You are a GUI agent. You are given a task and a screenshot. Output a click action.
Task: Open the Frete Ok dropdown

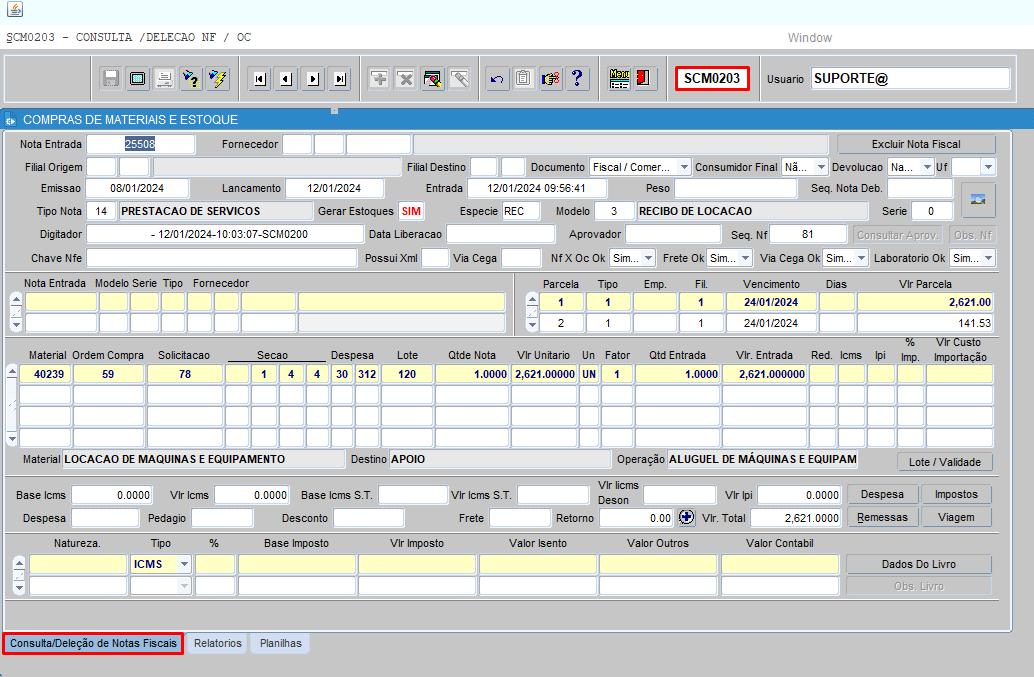click(x=745, y=258)
